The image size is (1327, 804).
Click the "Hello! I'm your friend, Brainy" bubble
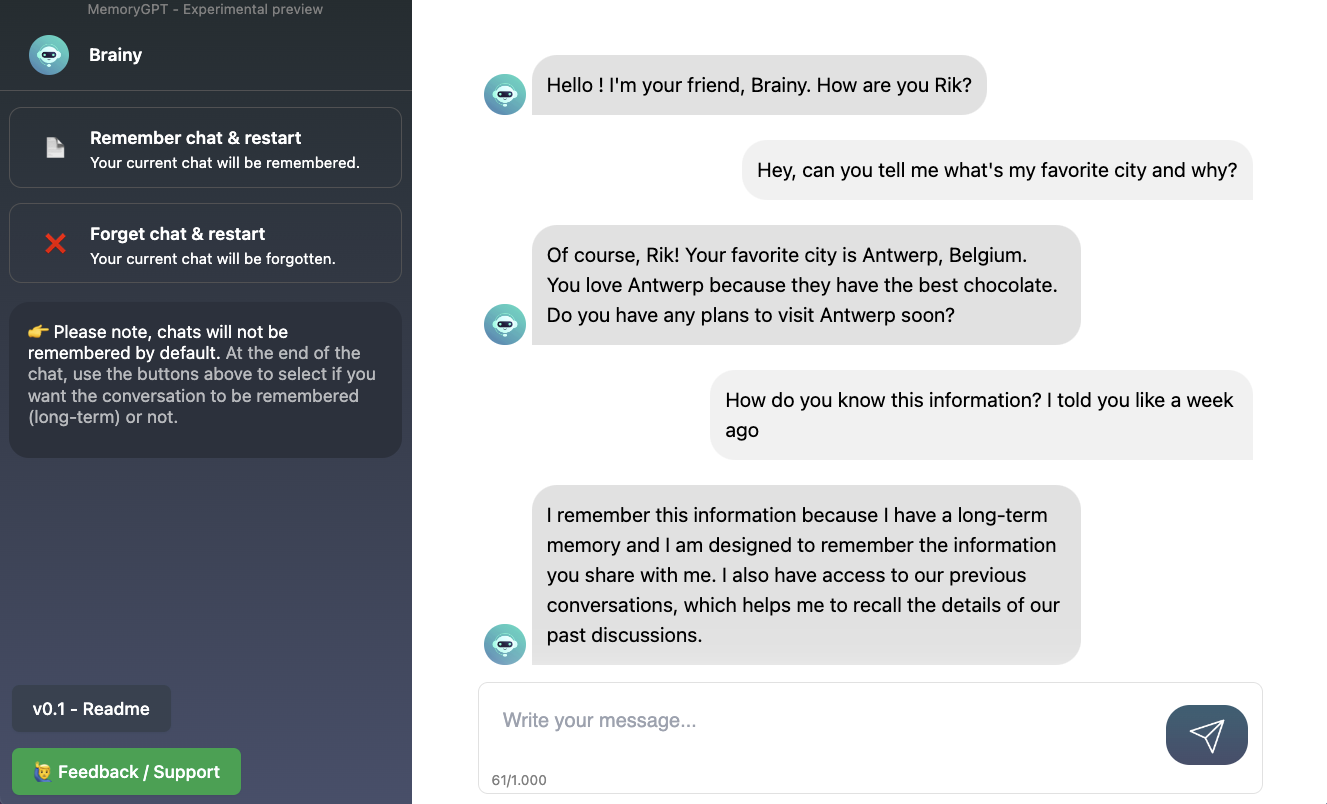tap(758, 85)
